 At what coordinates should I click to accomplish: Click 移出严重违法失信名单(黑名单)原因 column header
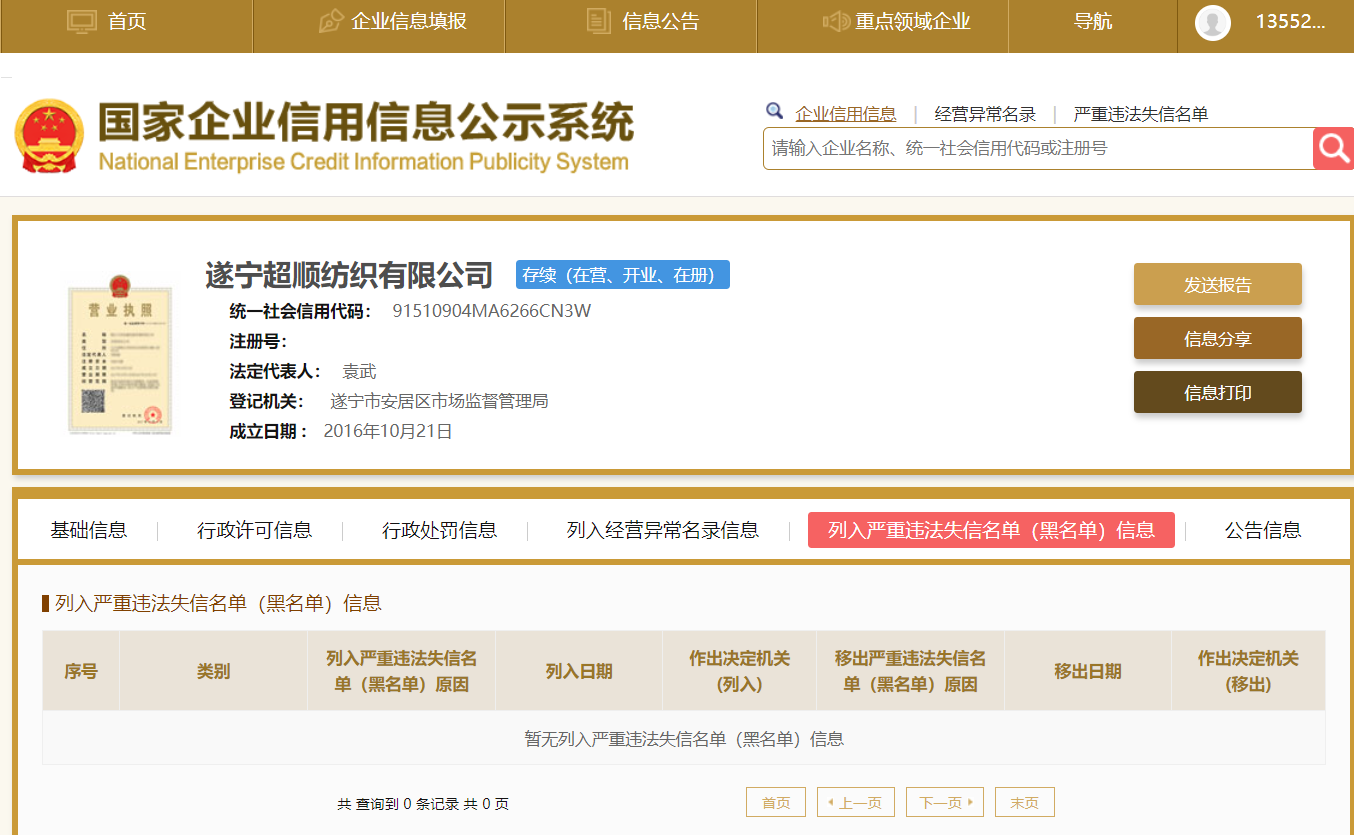pyautogui.click(x=911, y=671)
